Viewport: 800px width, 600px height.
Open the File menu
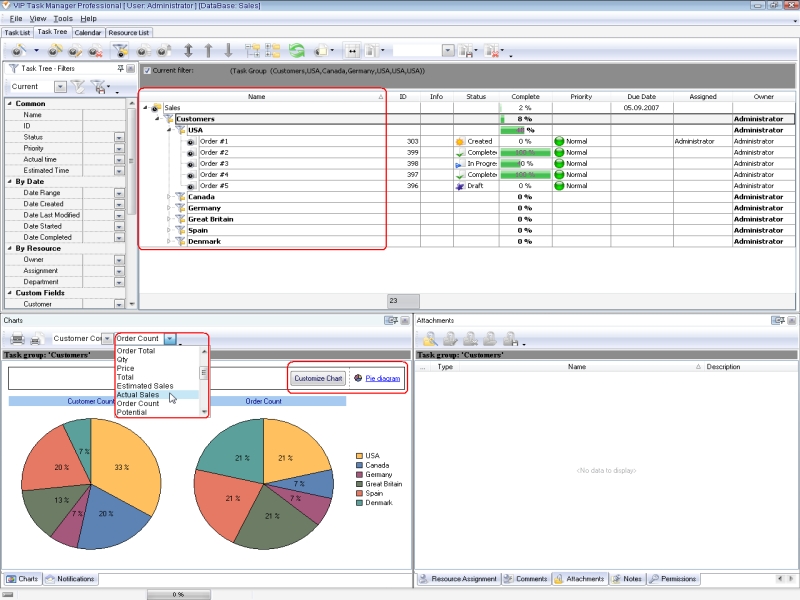tap(16, 18)
